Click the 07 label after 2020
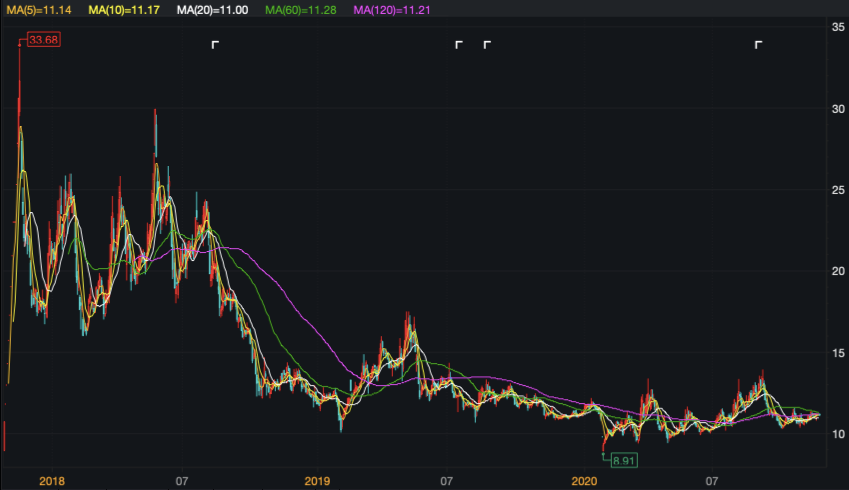This screenshot has height=490, width=849. (712, 481)
